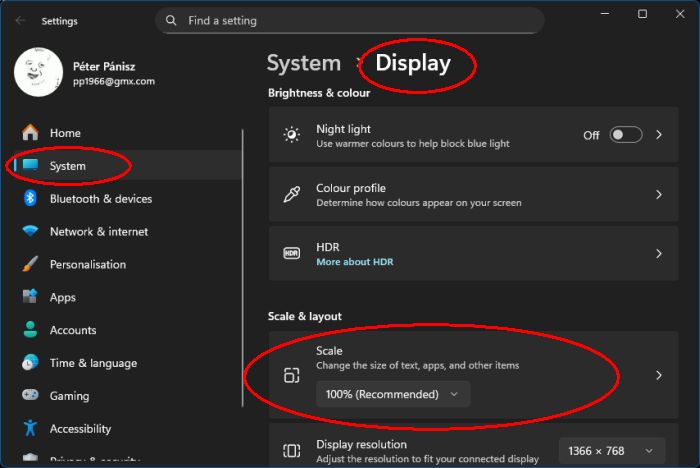Toggle the Night light switch on

pos(626,135)
